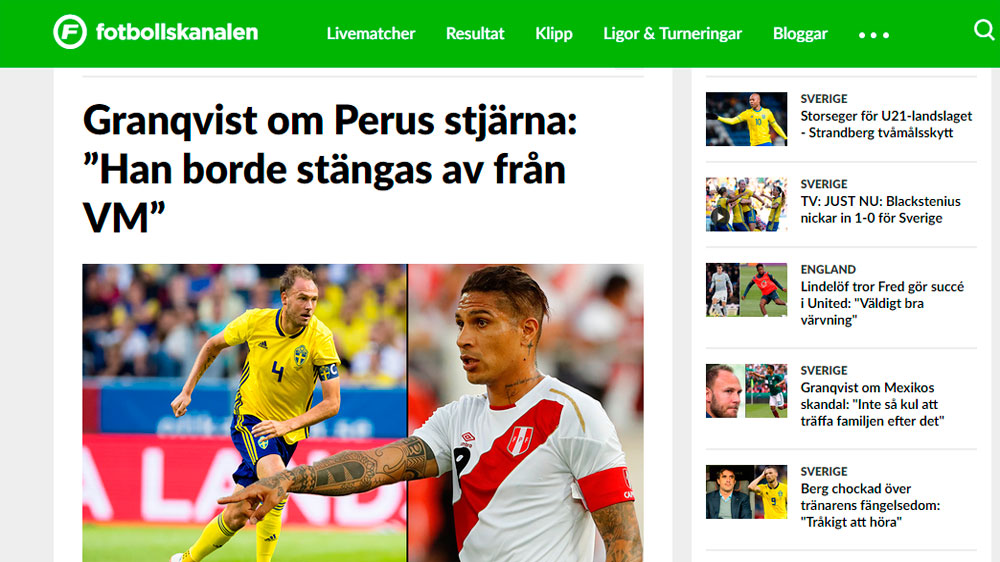Go to the Resultat section

tap(474, 33)
